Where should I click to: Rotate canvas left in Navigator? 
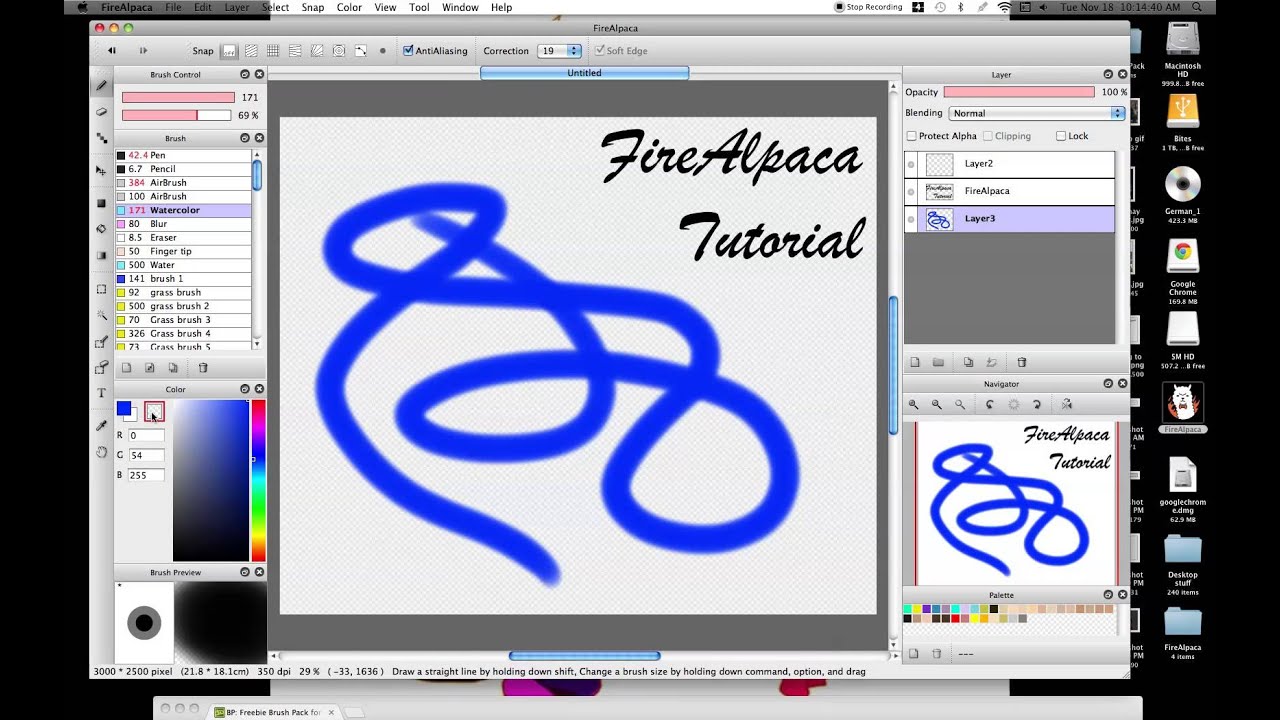(x=990, y=404)
